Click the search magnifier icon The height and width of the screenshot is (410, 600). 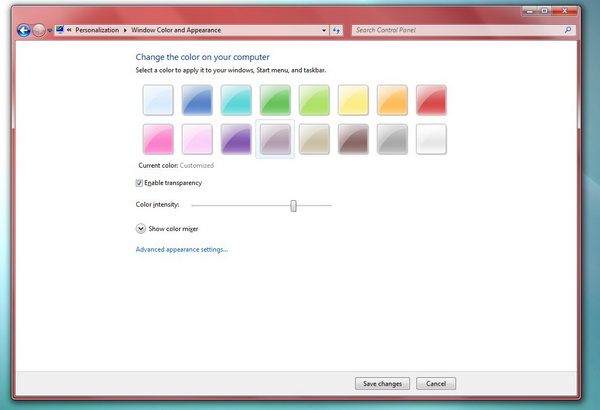(569, 31)
